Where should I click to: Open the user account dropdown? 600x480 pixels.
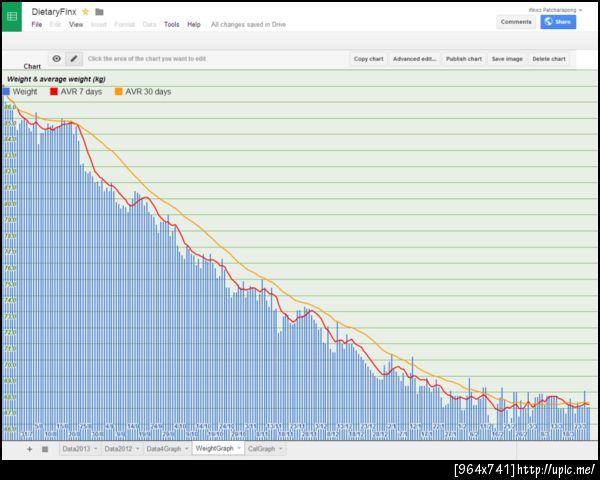(555, 10)
